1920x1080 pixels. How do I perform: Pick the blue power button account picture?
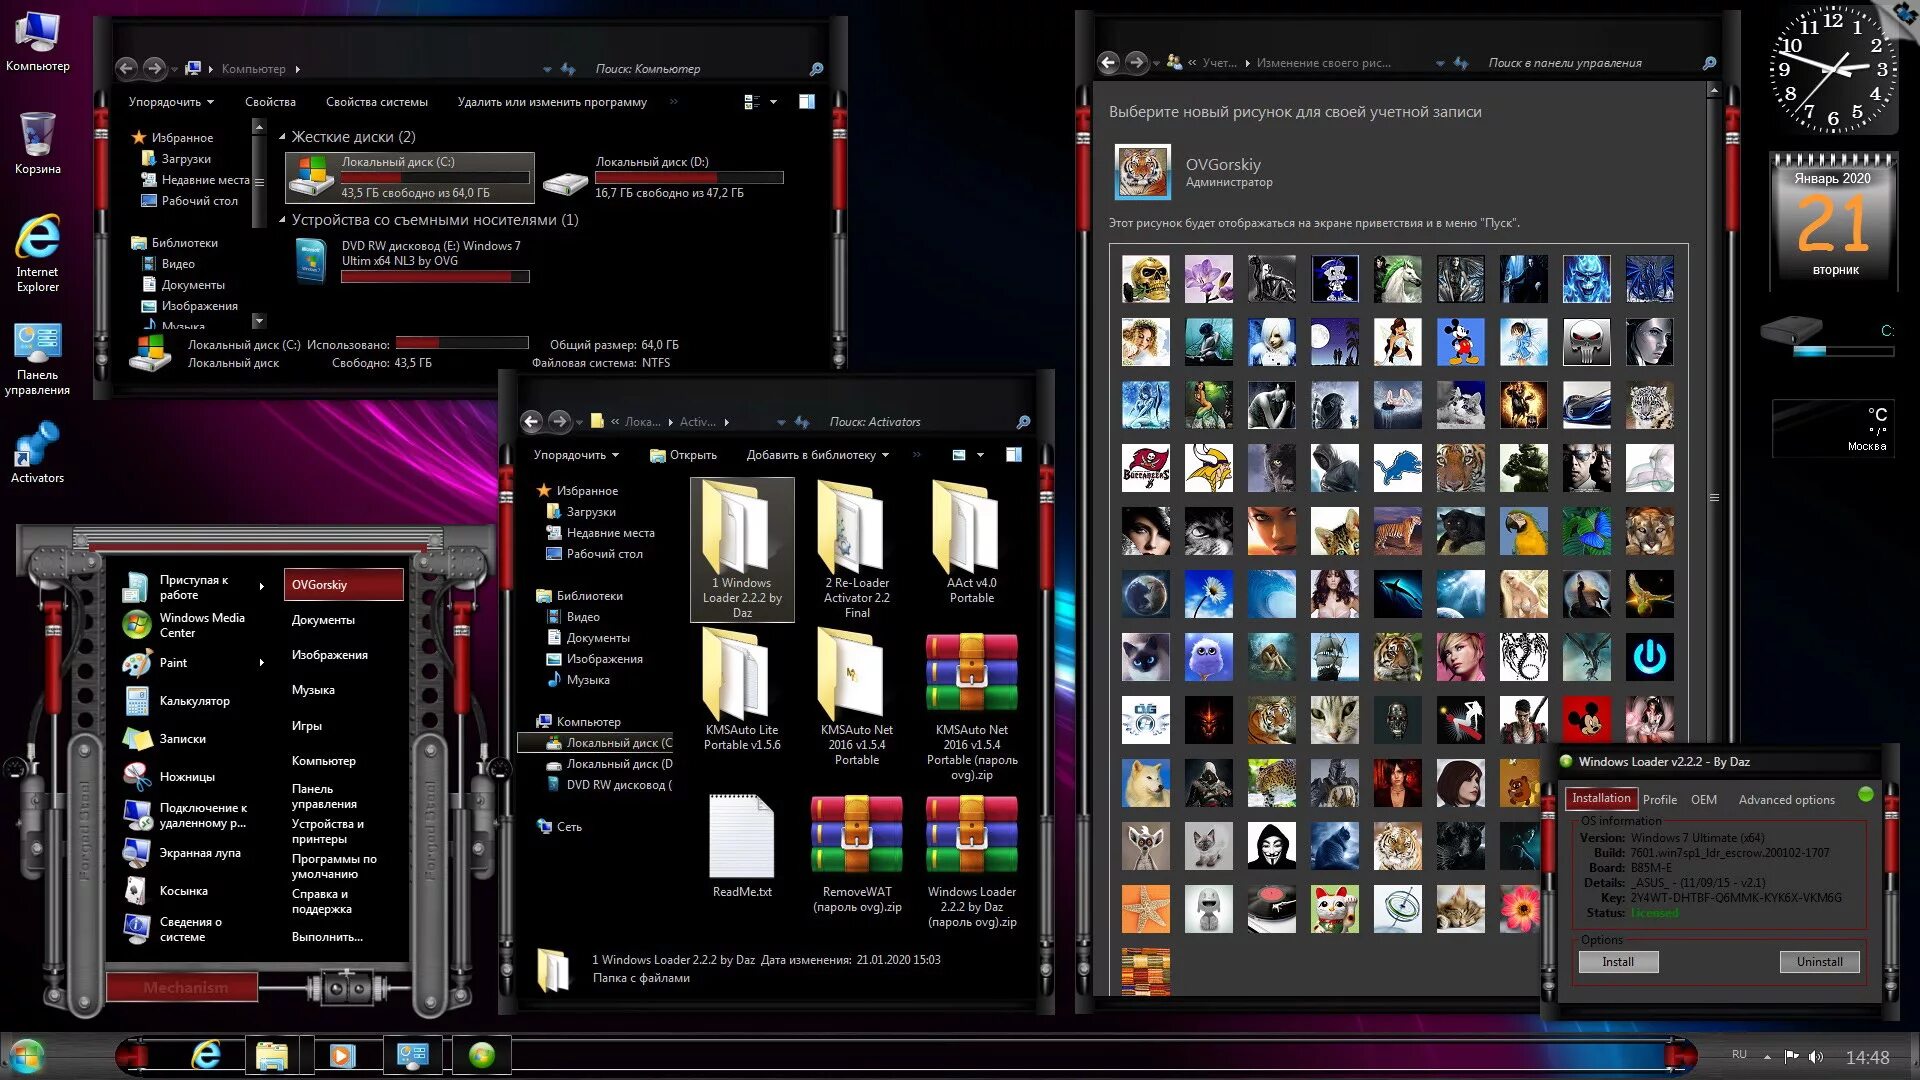[1649, 657]
